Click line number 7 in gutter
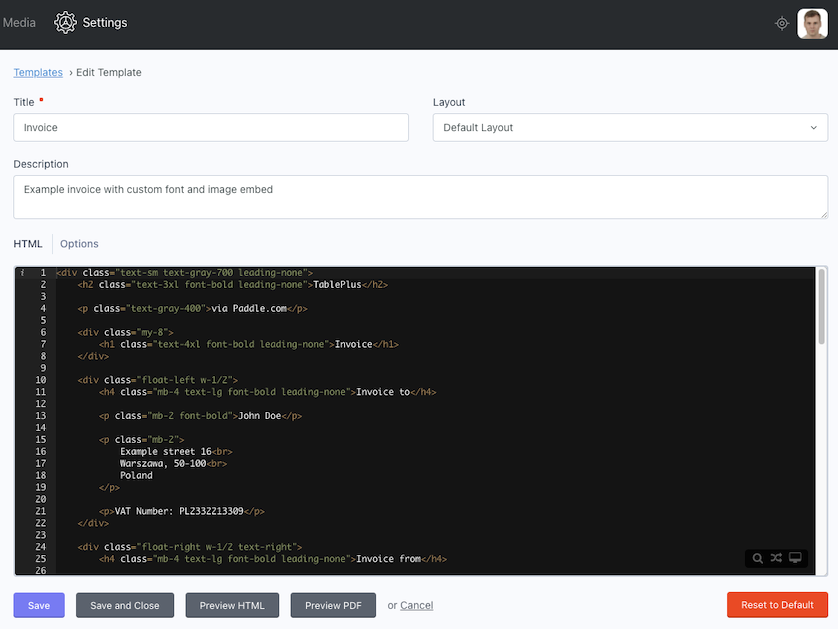 (x=43, y=344)
